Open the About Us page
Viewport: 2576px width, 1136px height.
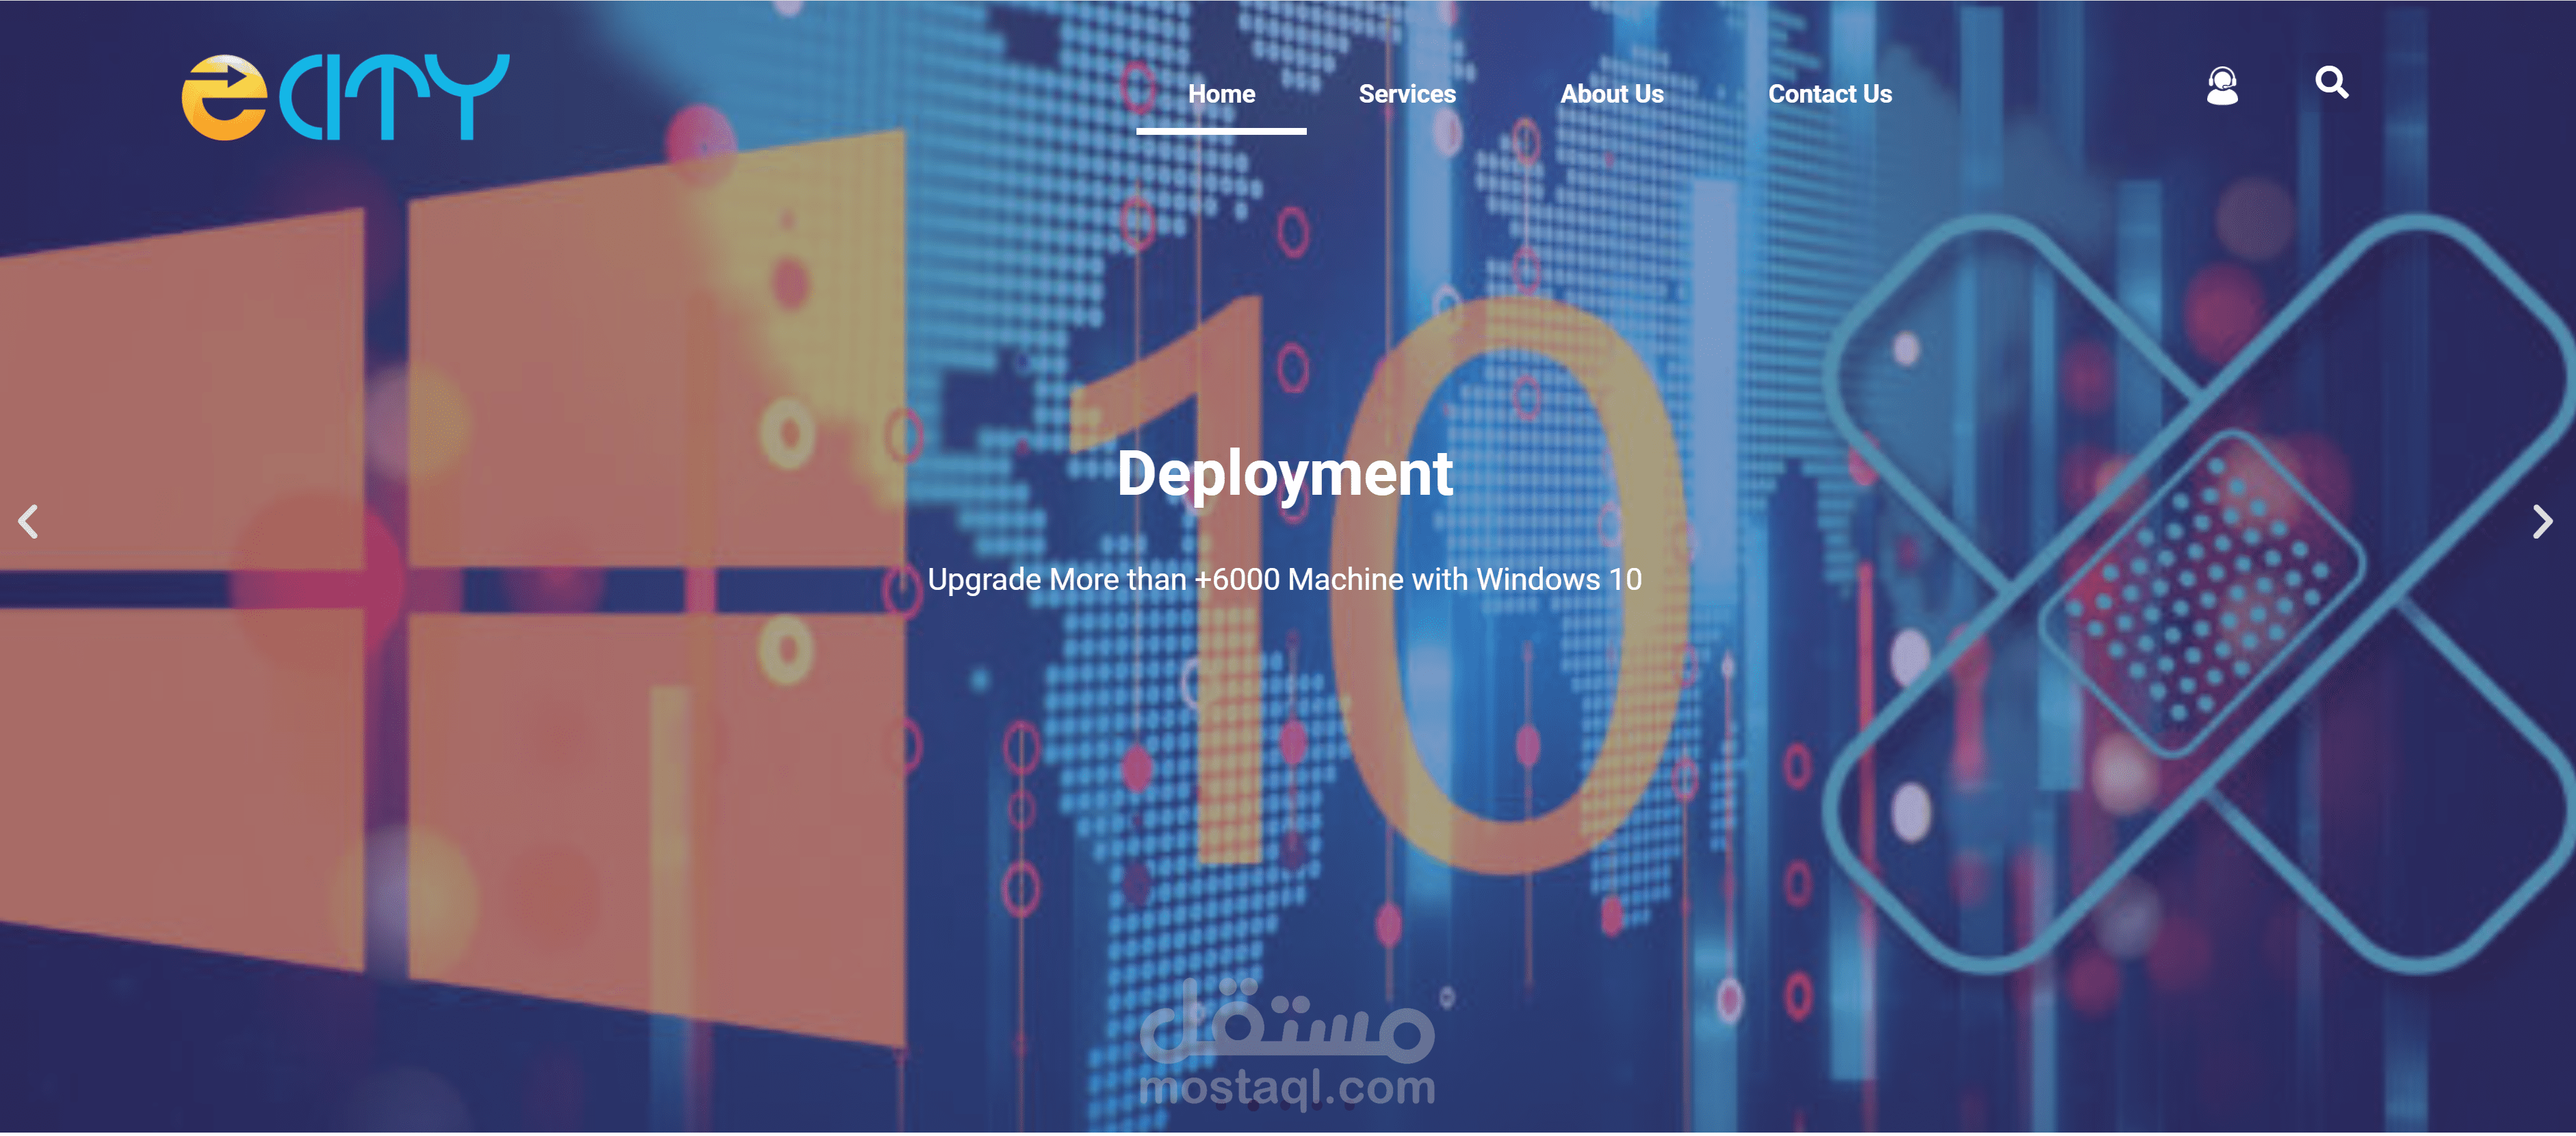tap(1612, 94)
